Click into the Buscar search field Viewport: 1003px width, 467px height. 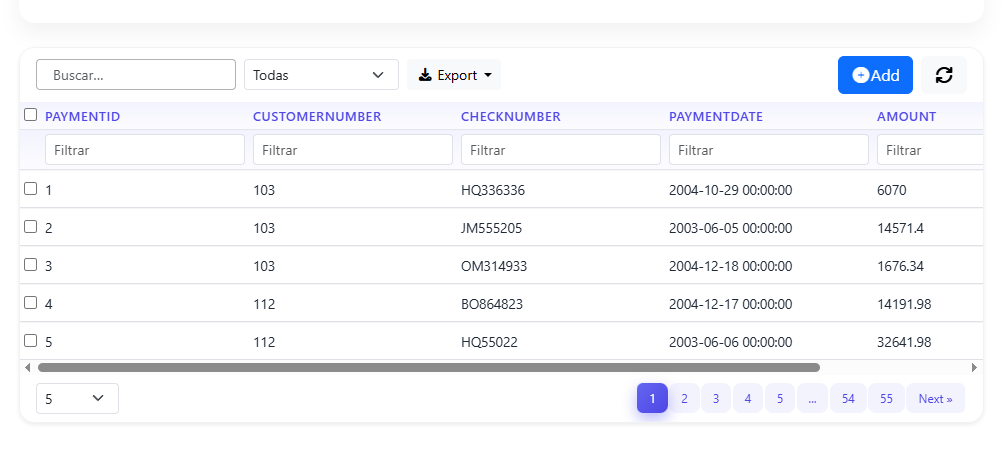[x=136, y=75]
